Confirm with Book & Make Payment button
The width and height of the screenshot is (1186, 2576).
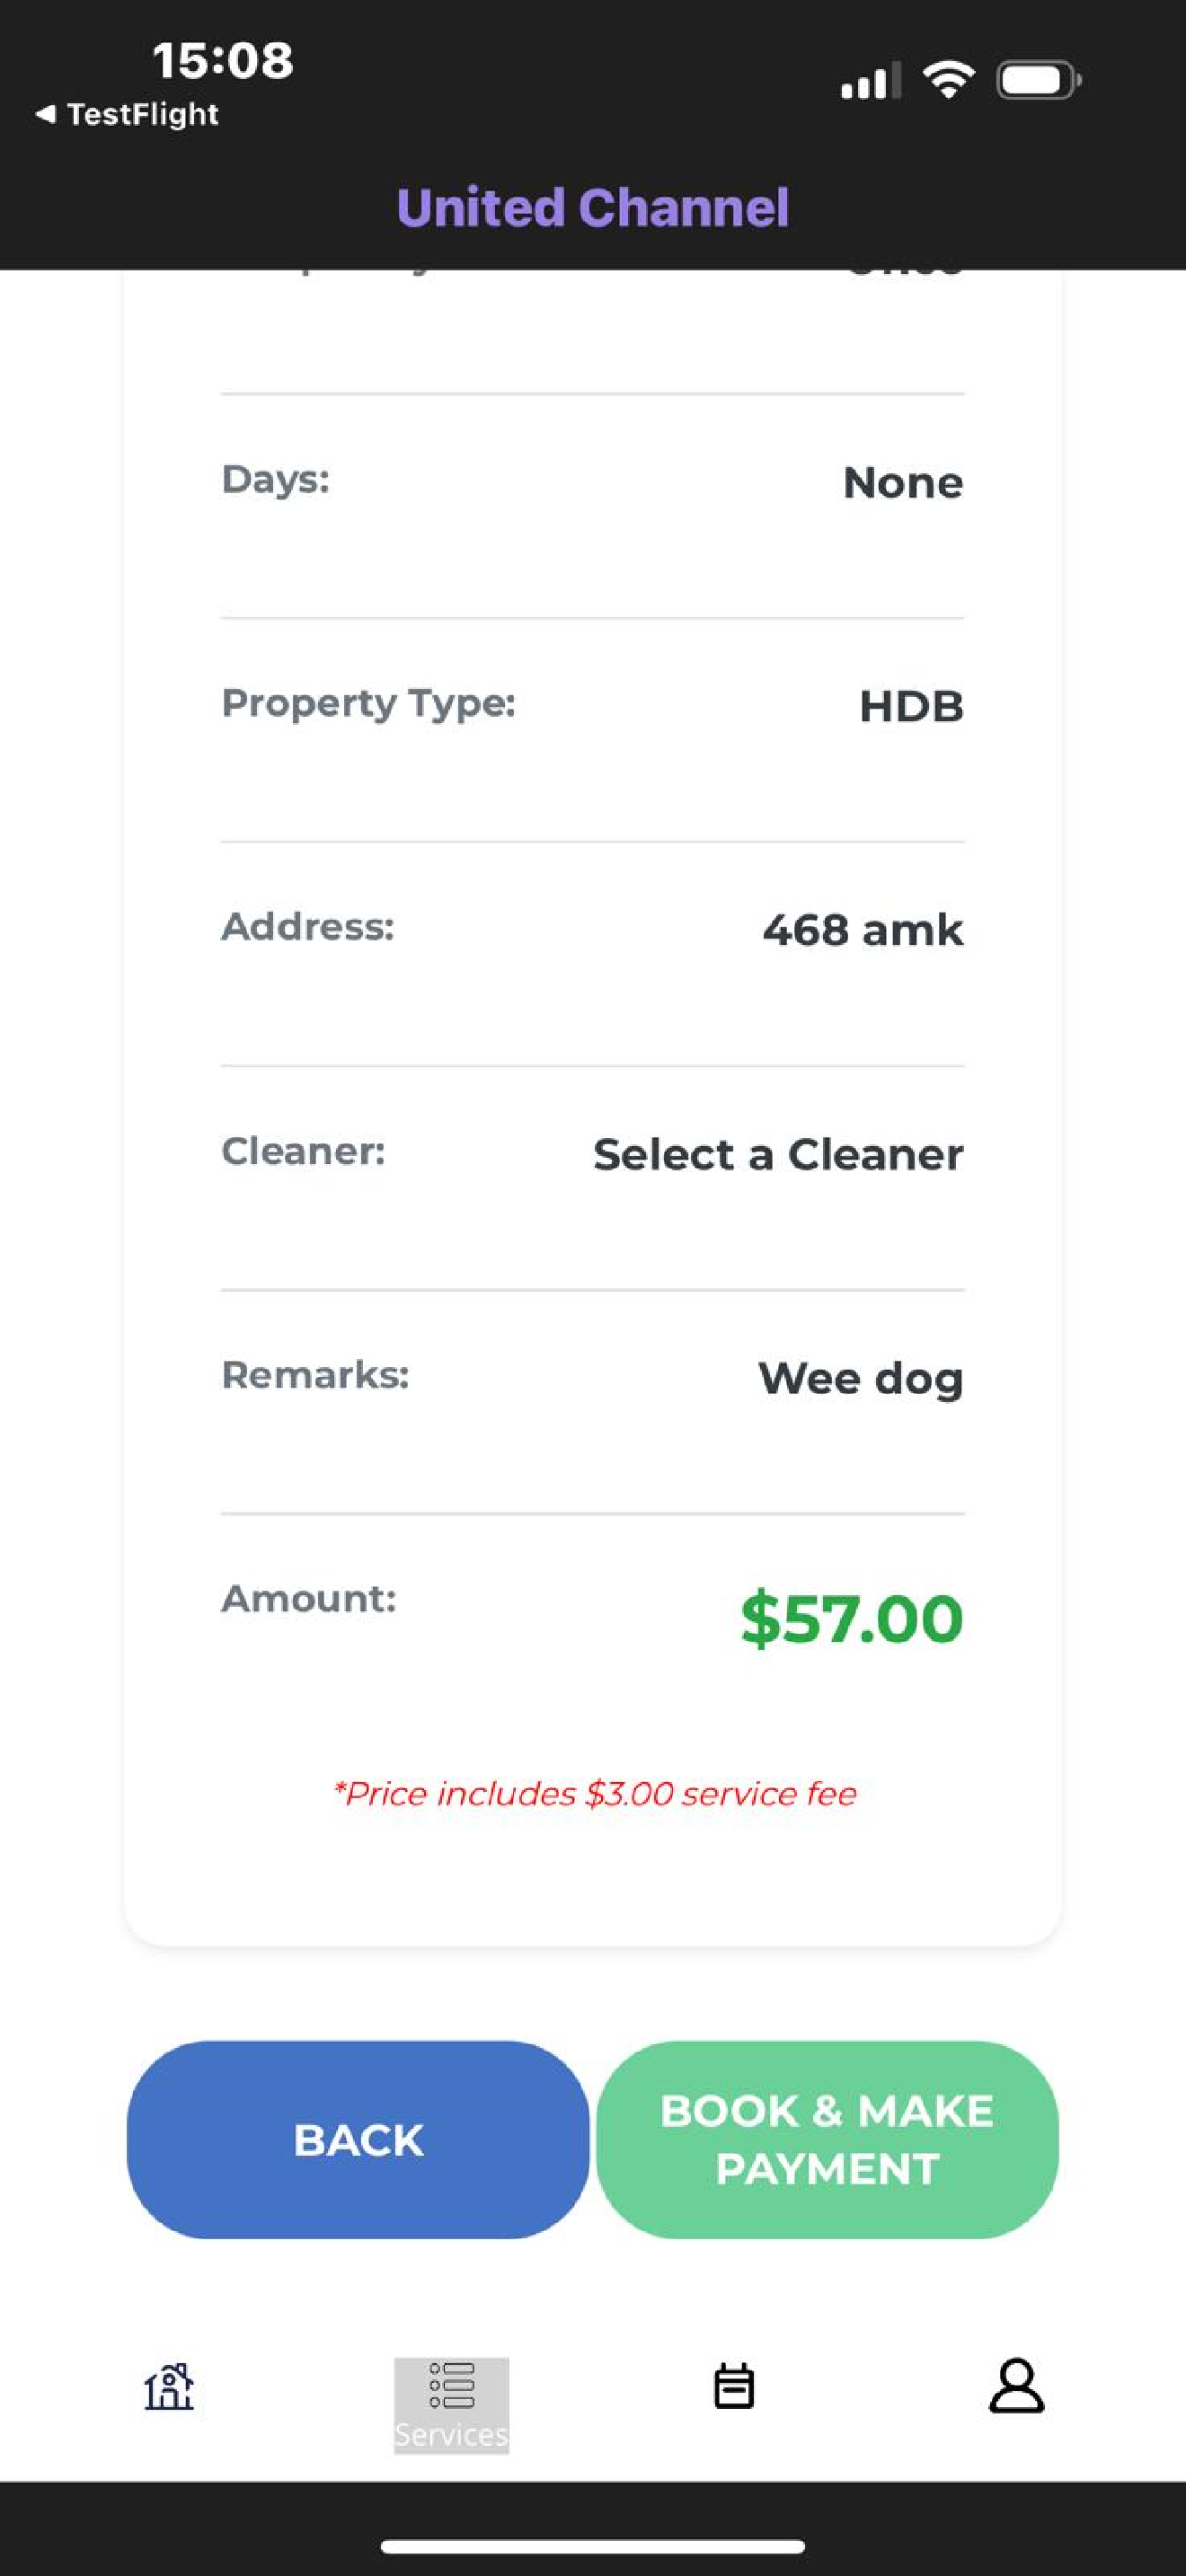click(827, 2139)
